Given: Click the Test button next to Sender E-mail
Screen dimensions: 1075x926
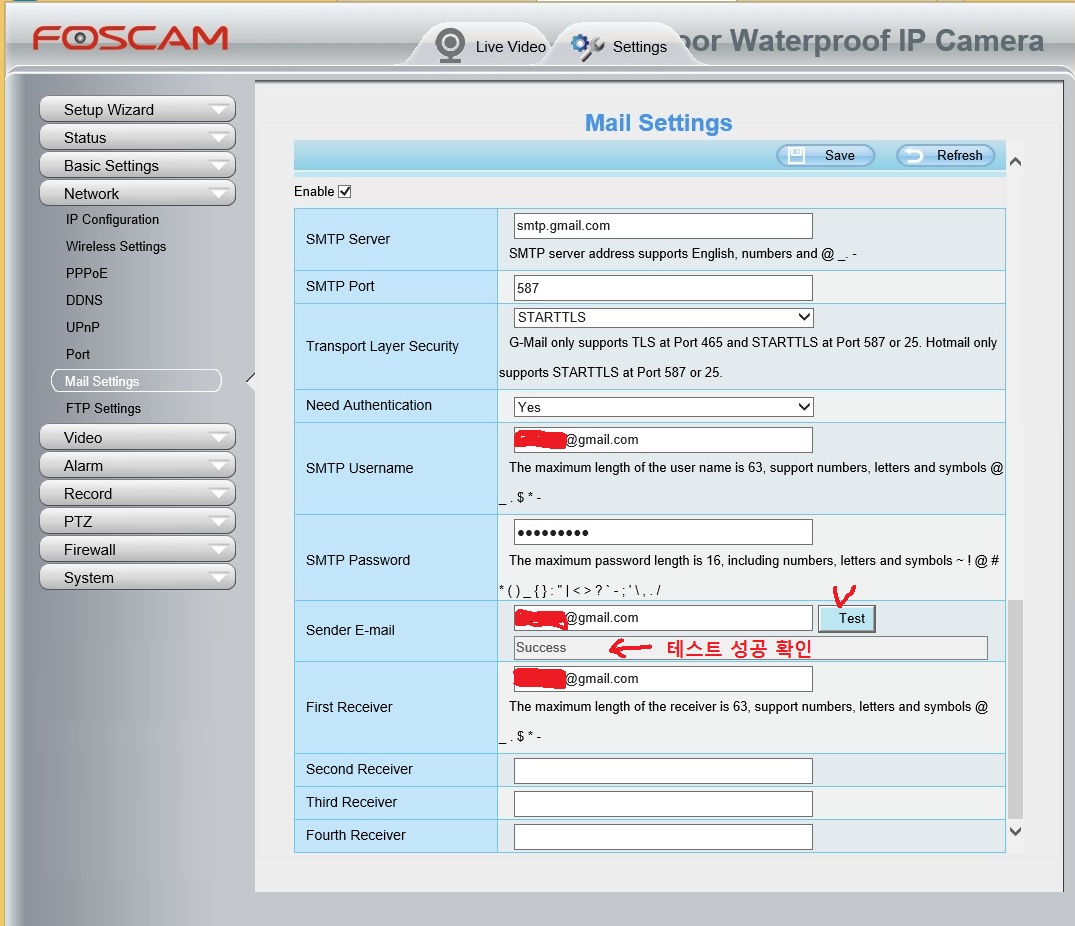Looking at the screenshot, I should coord(847,618).
